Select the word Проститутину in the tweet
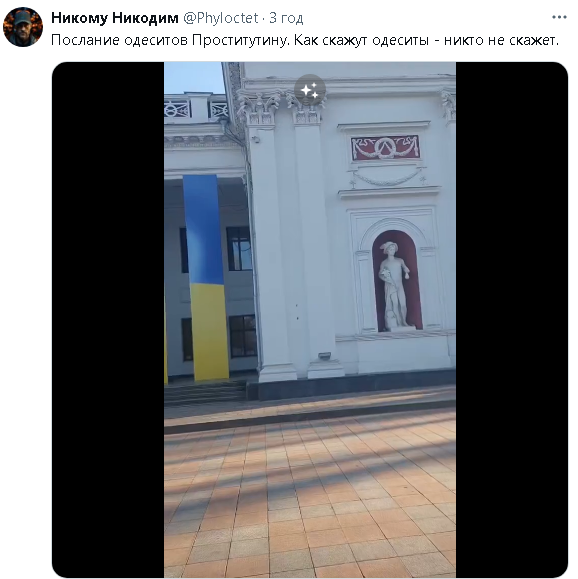The width and height of the screenshot is (578, 579). pyautogui.click(x=240, y=40)
